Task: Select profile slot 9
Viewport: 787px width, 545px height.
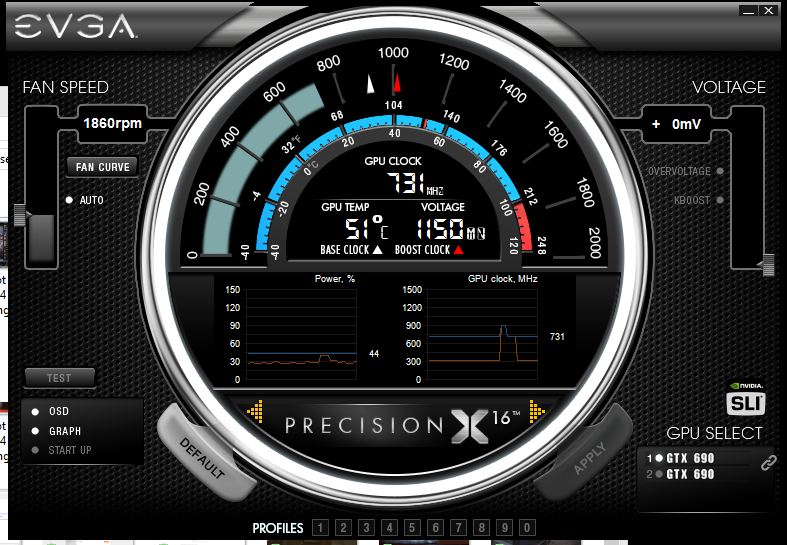Action: point(504,527)
